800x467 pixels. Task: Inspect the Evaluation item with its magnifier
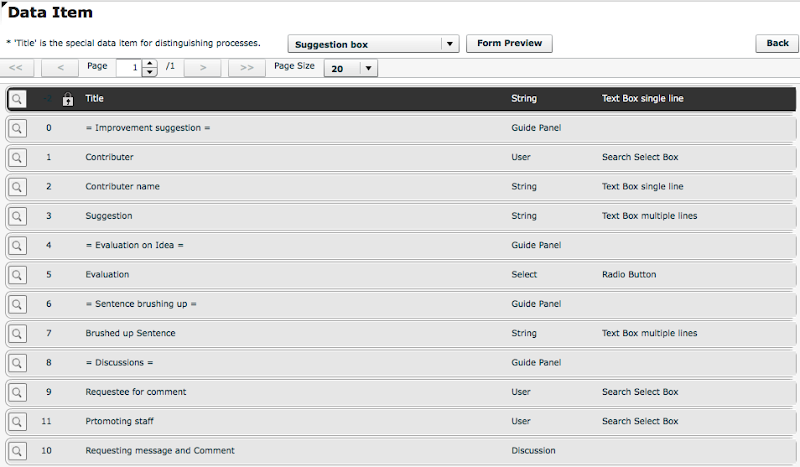pos(18,275)
